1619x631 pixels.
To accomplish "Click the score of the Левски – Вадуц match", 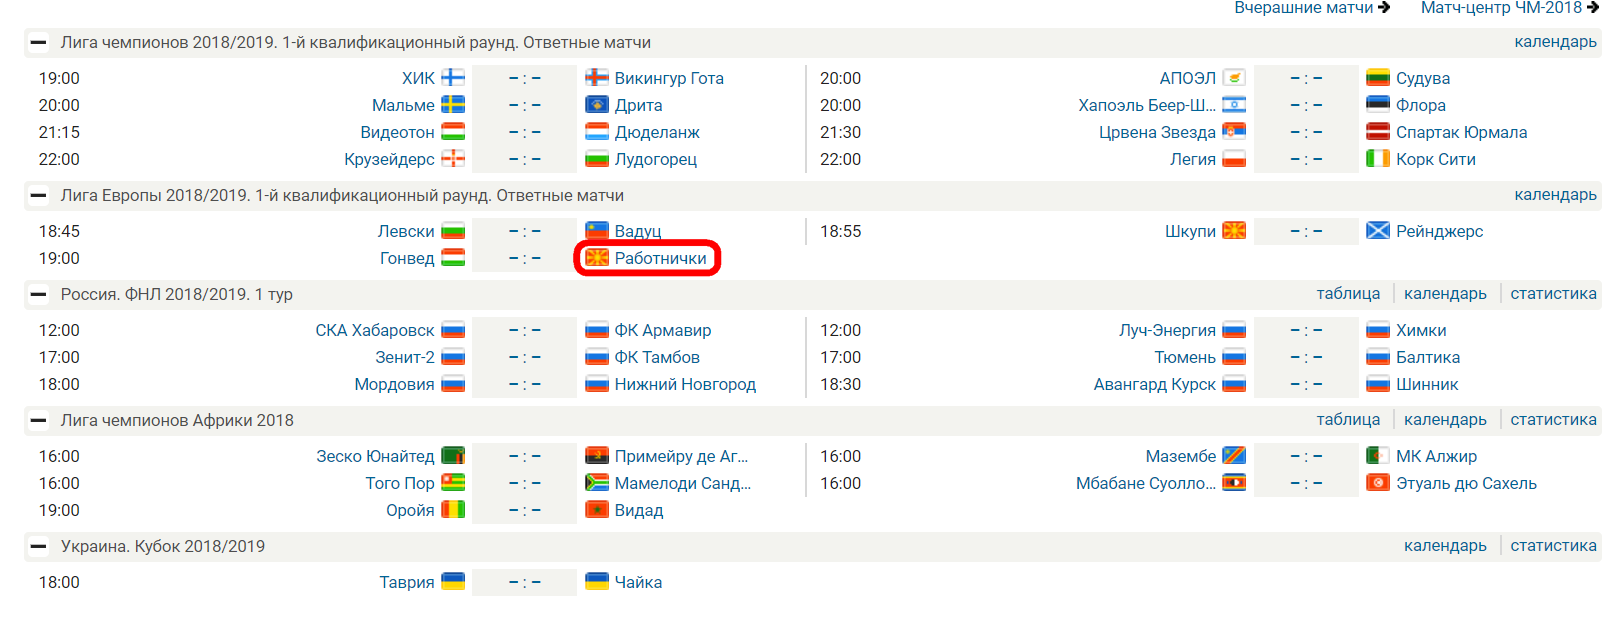I will pyautogui.click(x=524, y=231).
